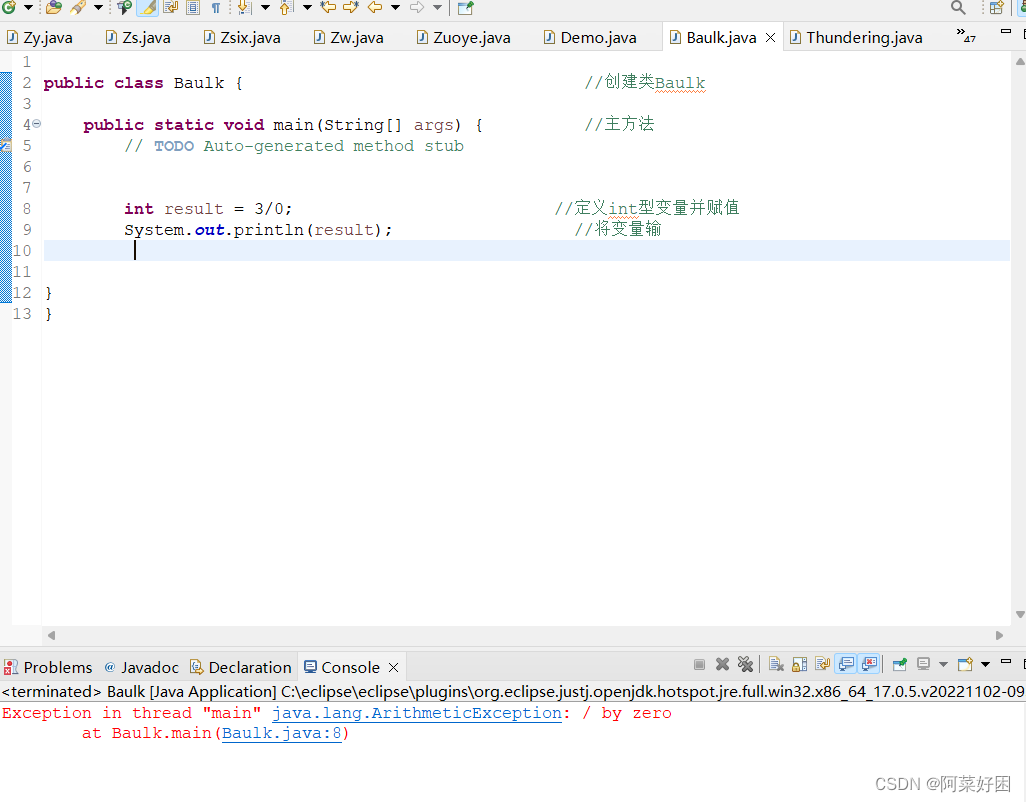Image resolution: width=1026 pixels, height=802 pixels.
Task: Click the Open Perspective icon
Action: tap(997, 8)
